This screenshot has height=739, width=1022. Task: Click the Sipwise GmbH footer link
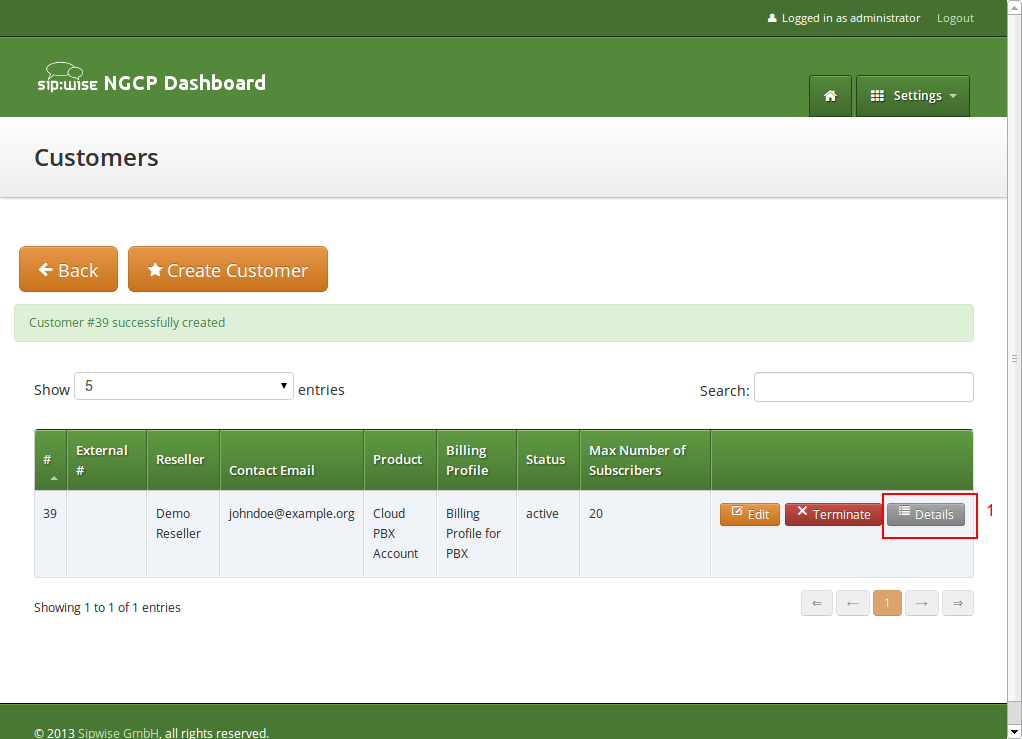118,733
